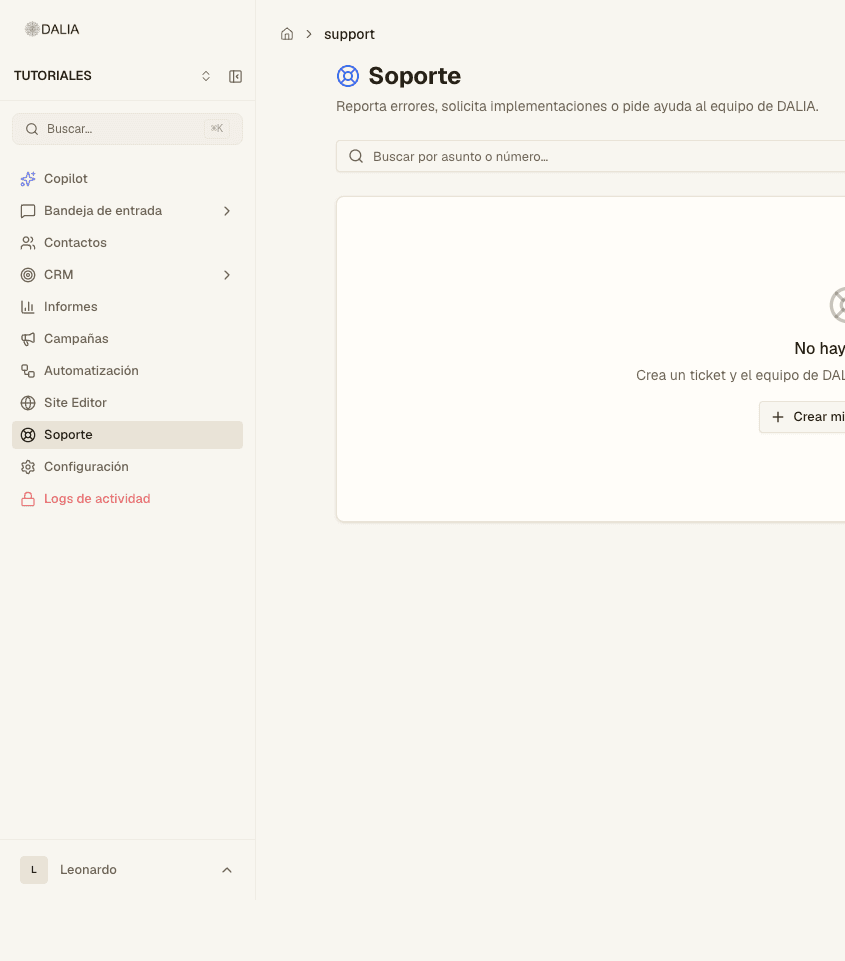
Task: Click the Campañas megaphone icon
Action: 28,339
